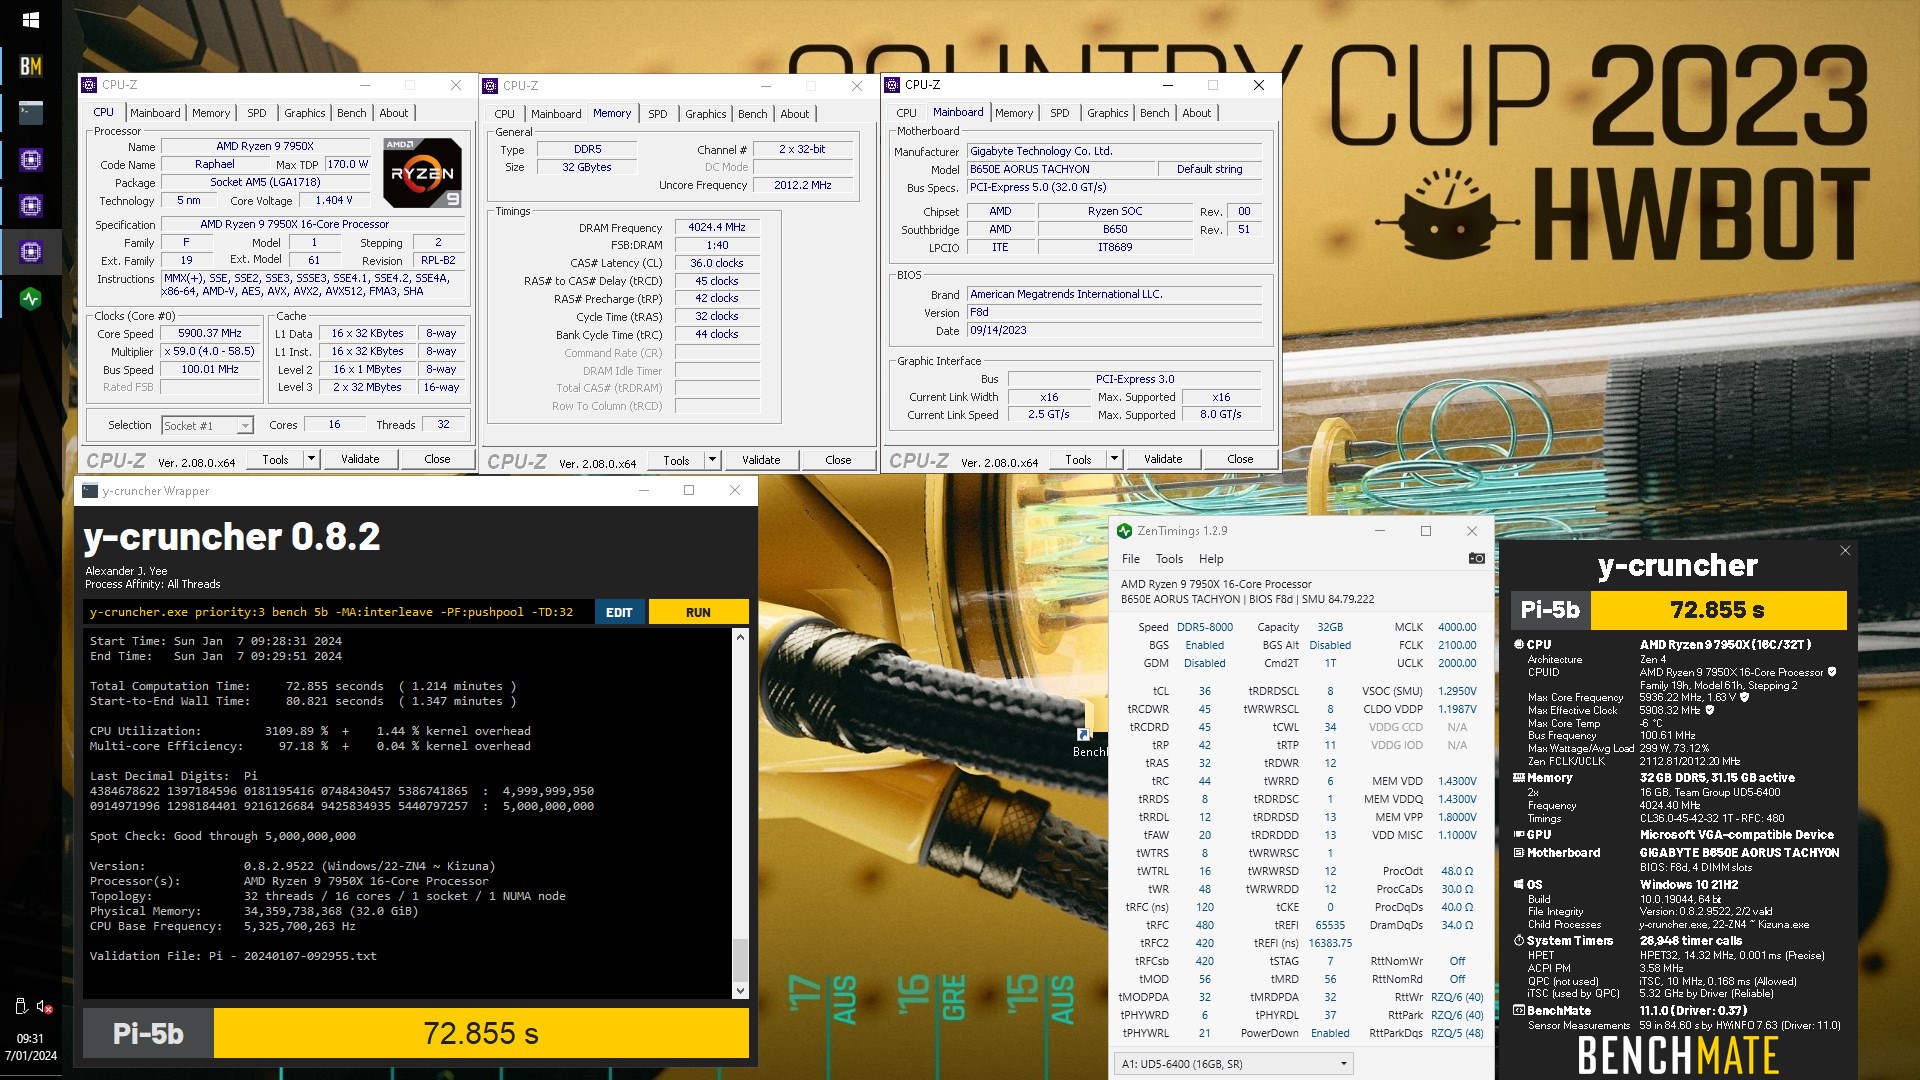Click Validate in the CPU-Z CPU window

[x=360, y=459]
